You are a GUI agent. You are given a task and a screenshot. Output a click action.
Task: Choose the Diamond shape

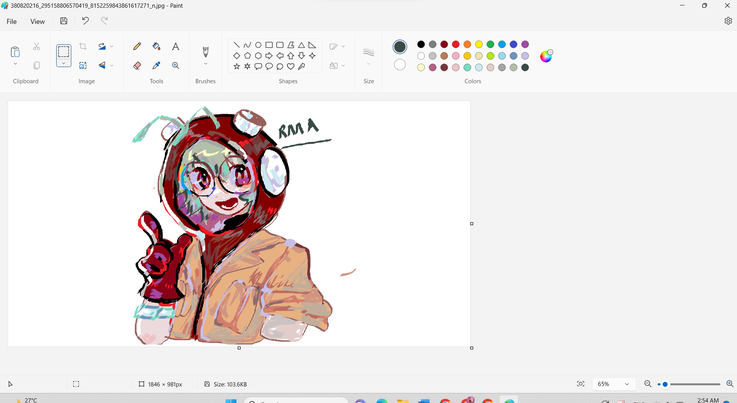click(236, 55)
